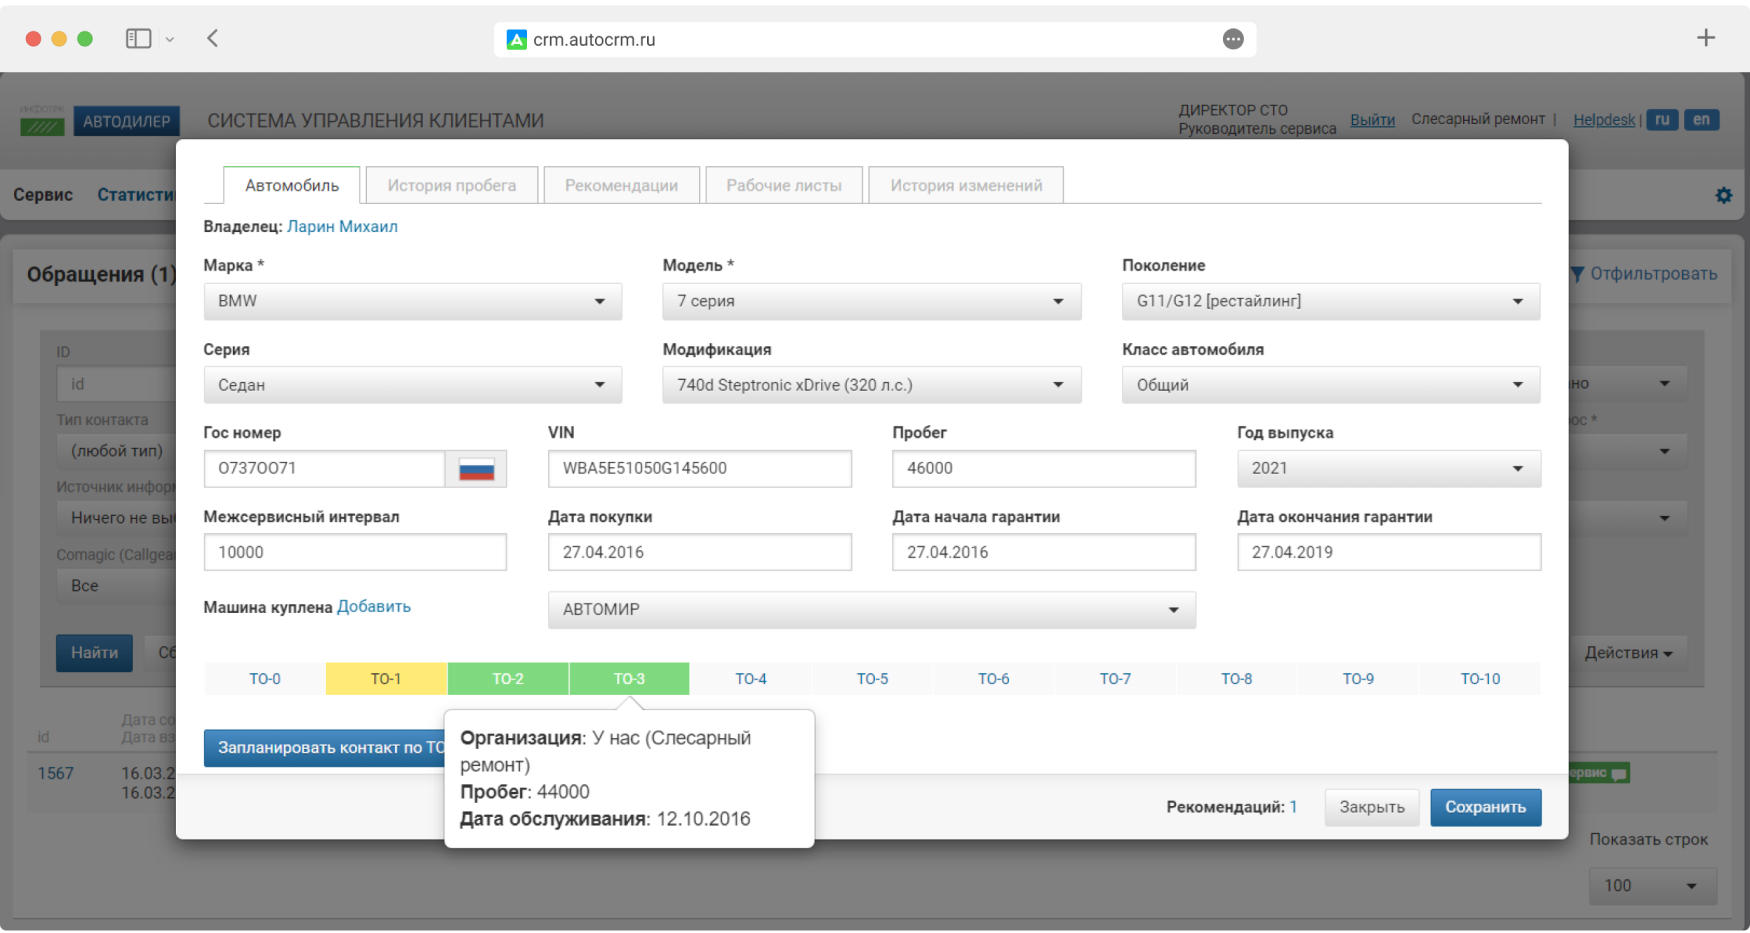Open a new browser tab with plus
Viewport: 1750px width, 933px height.
point(1706,38)
